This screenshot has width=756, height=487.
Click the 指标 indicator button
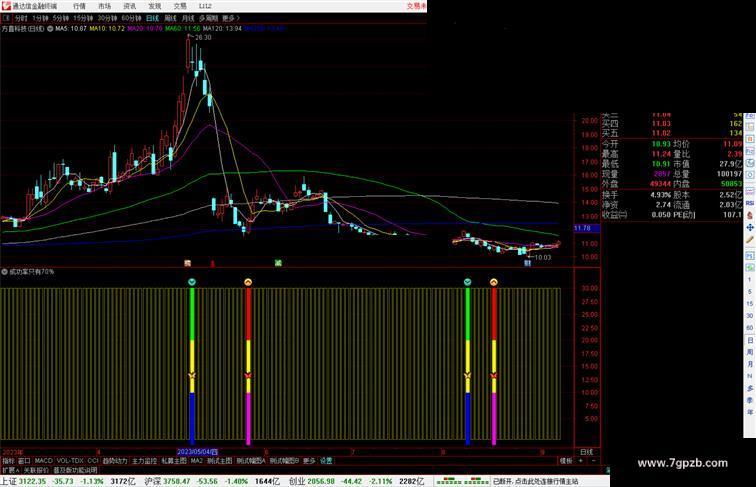(x=8, y=461)
